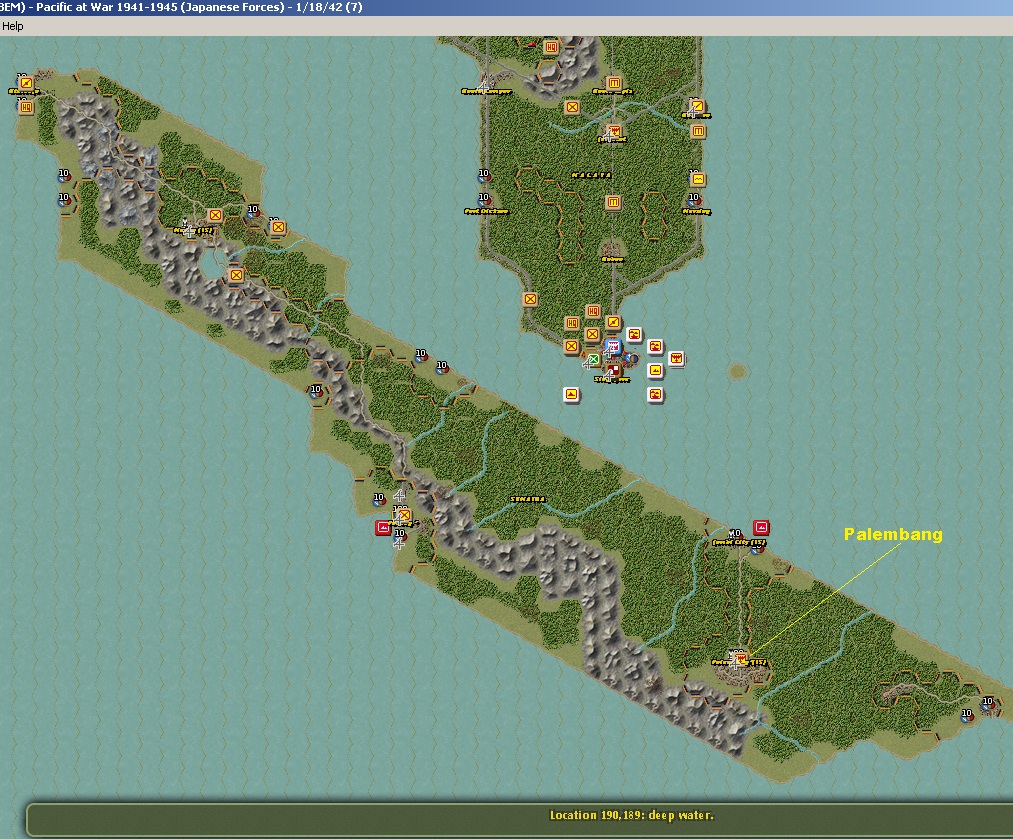Select the armor unit below the northeast coast artillery
The image size is (1013, 839).
tap(698, 132)
